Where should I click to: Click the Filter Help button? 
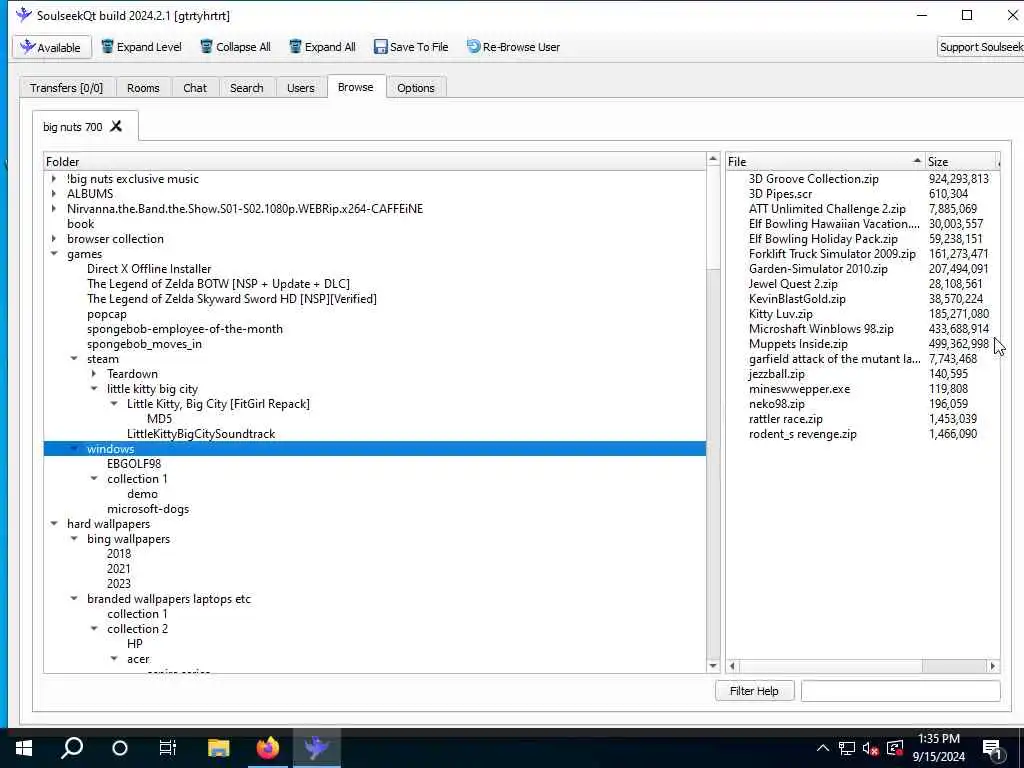coord(754,691)
